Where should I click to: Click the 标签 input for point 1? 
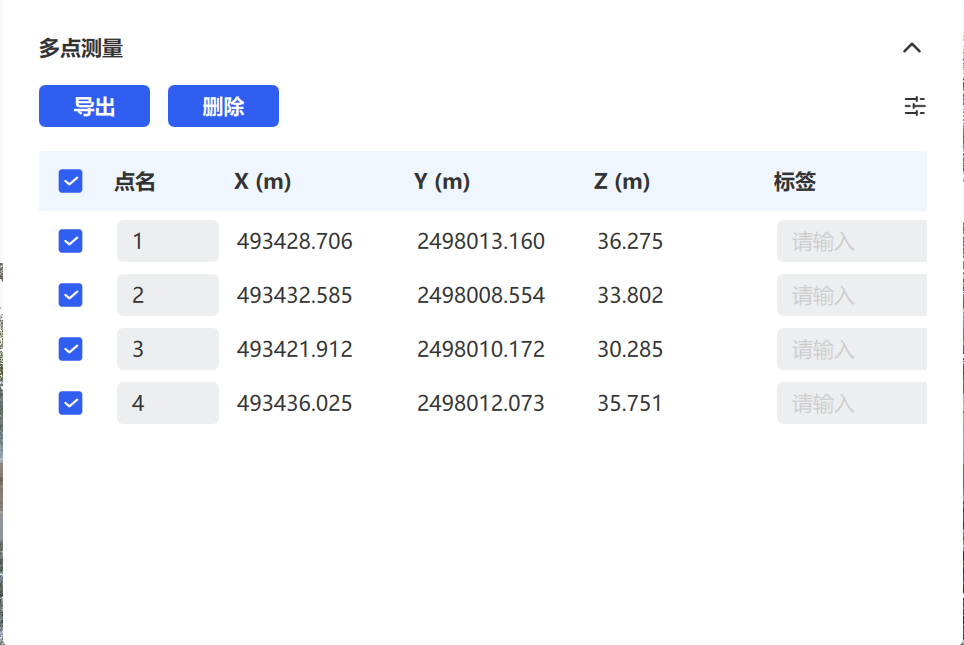[852, 241]
